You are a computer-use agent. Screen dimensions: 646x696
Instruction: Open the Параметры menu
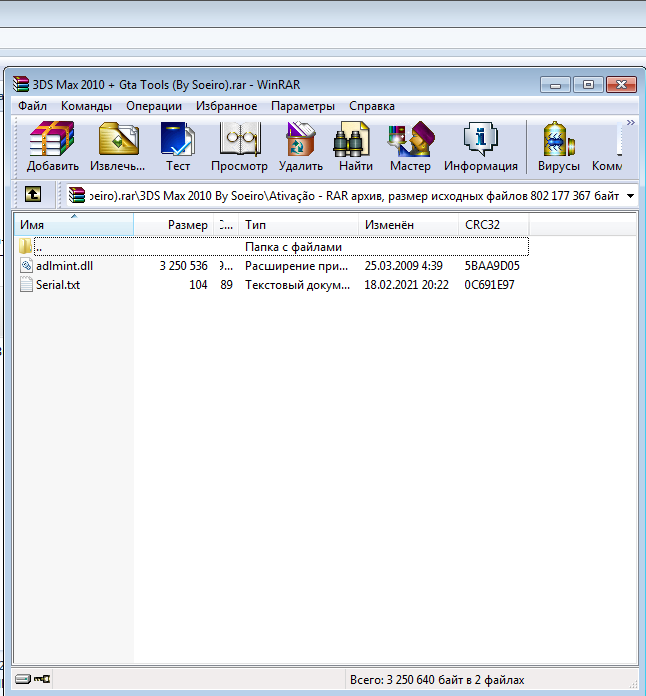coord(302,106)
